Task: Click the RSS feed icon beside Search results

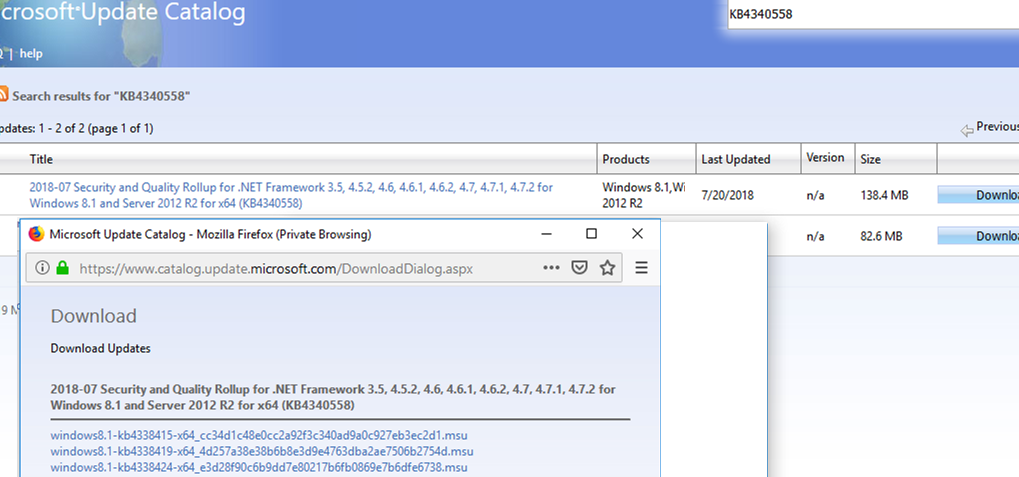Action: 3,94
